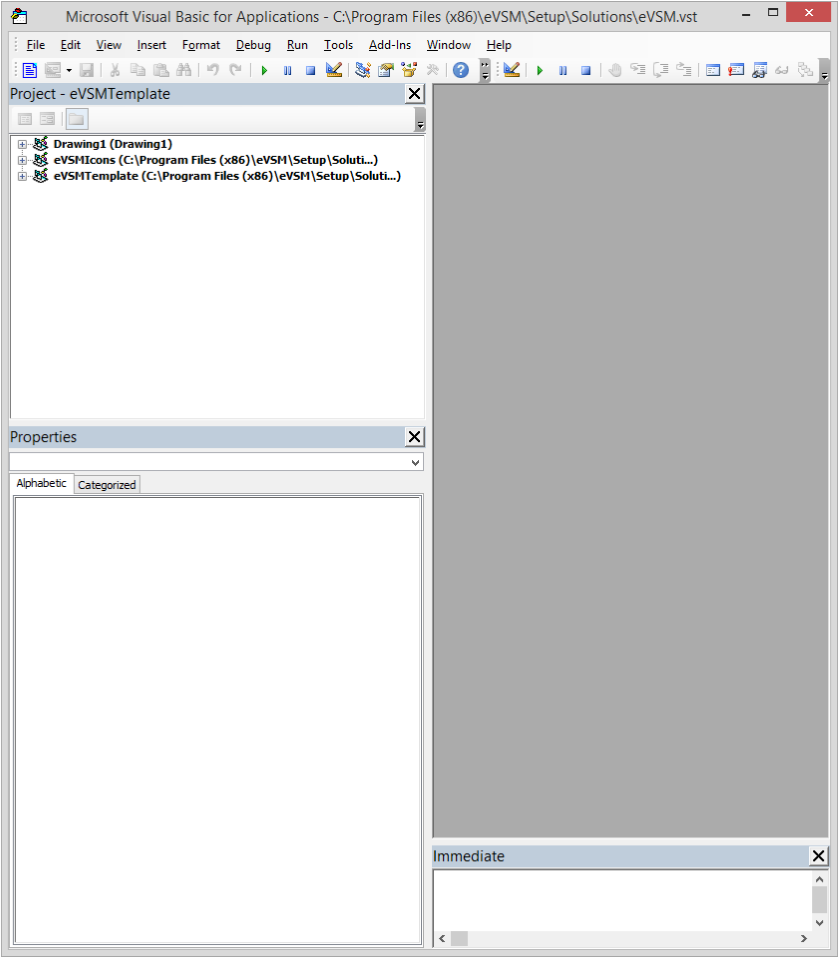Open the Object Browser toolbar icon
839x958 pixels.
coord(409,70)
